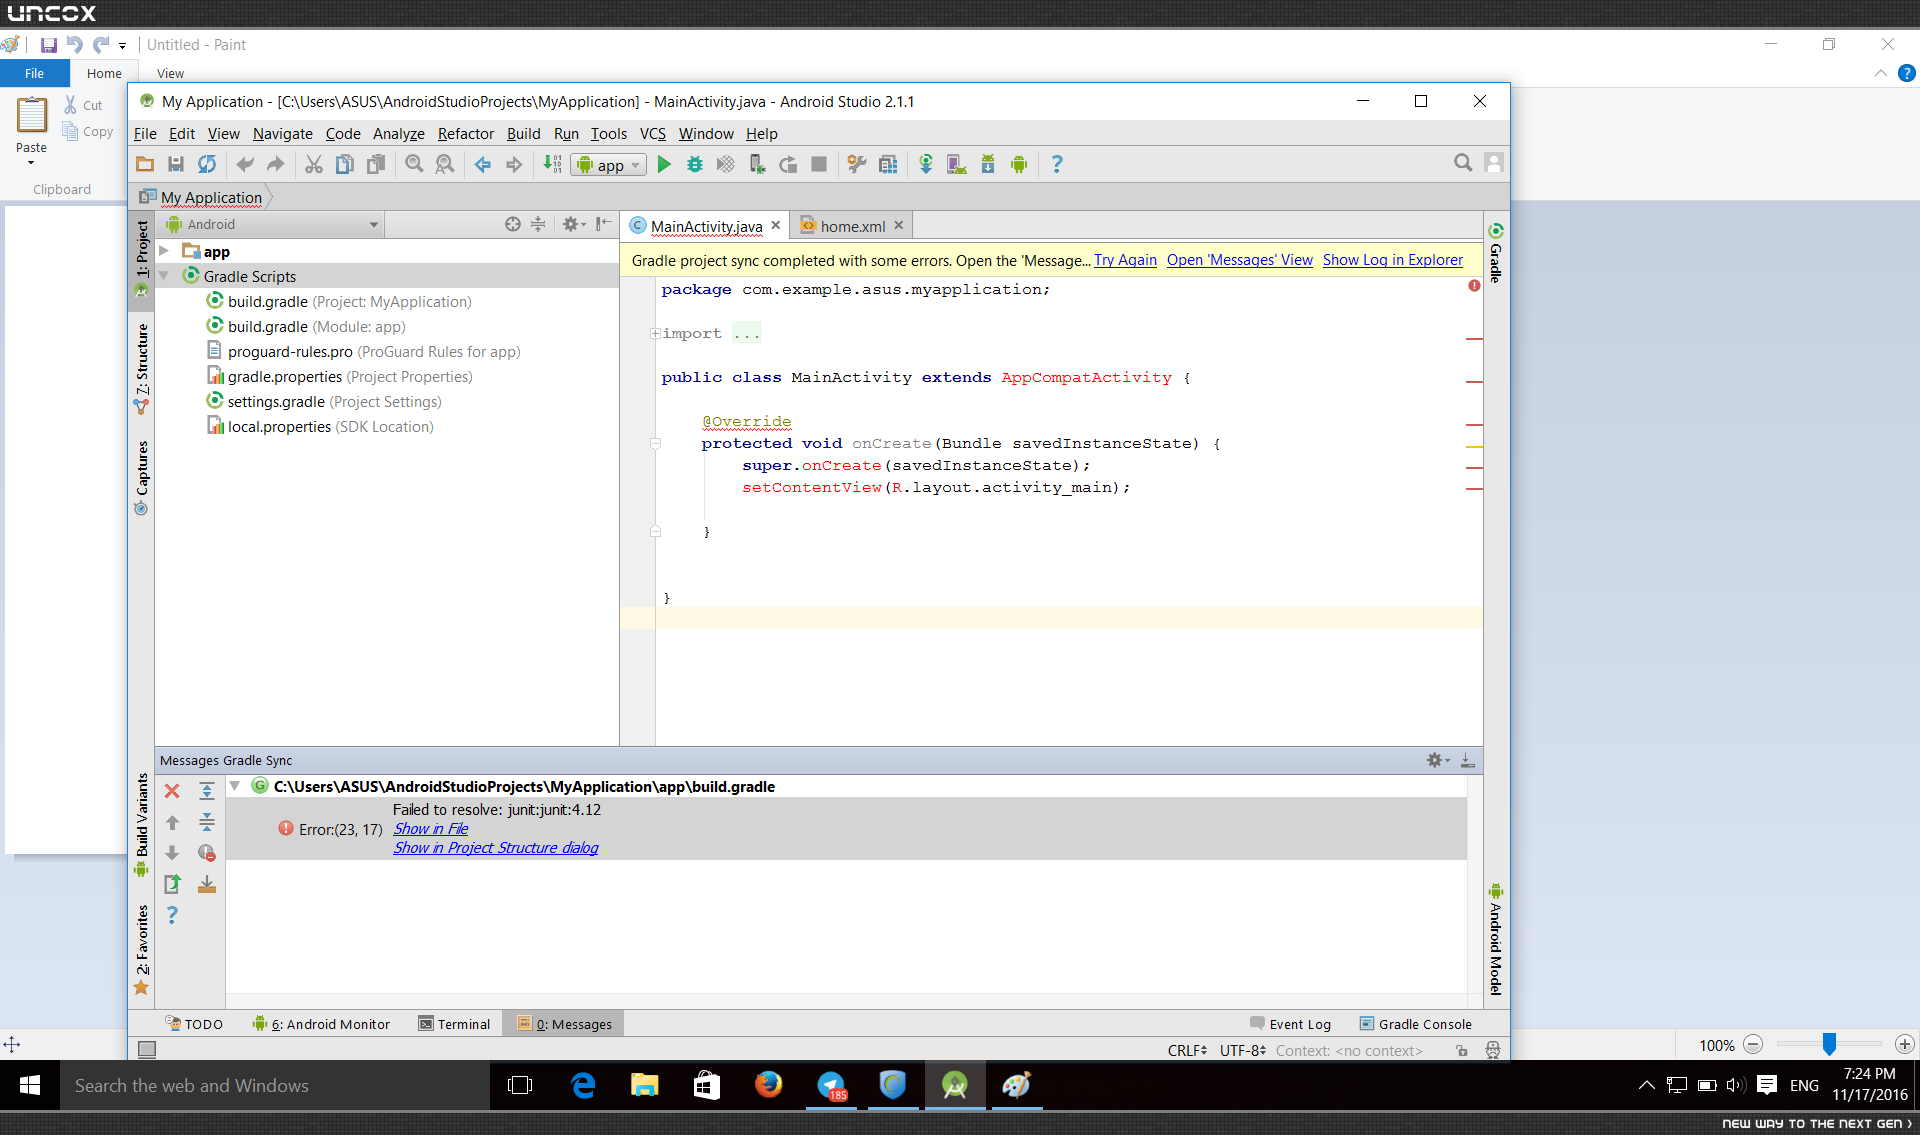
Task: Open the app run configuration dropdown
Action: coord(609,165)
